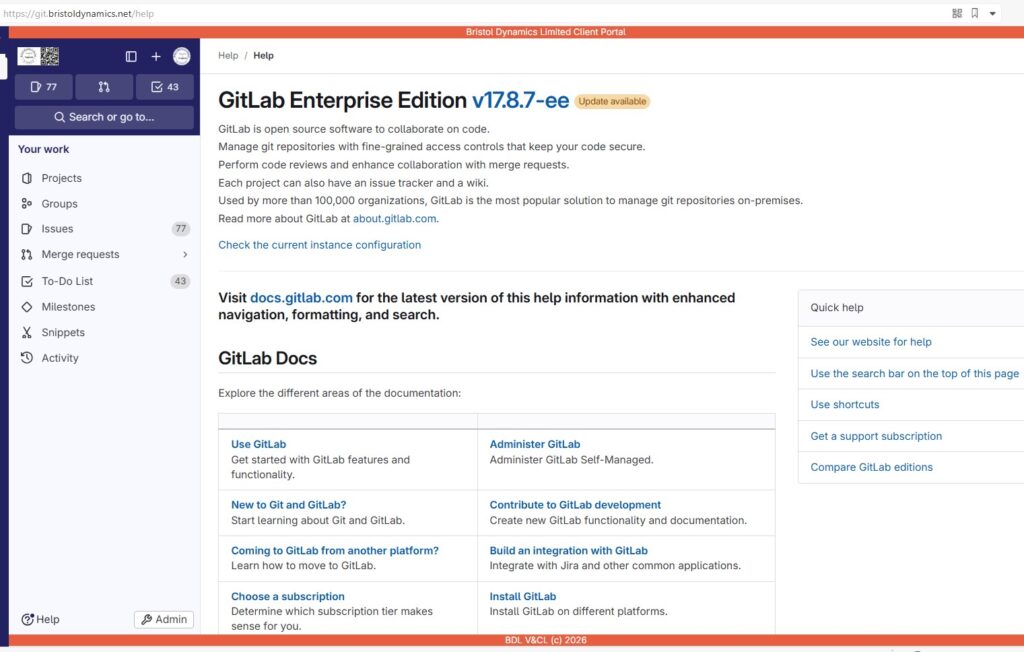Click the Admin button
1024x652 pixels.
[x=164, y=620]
